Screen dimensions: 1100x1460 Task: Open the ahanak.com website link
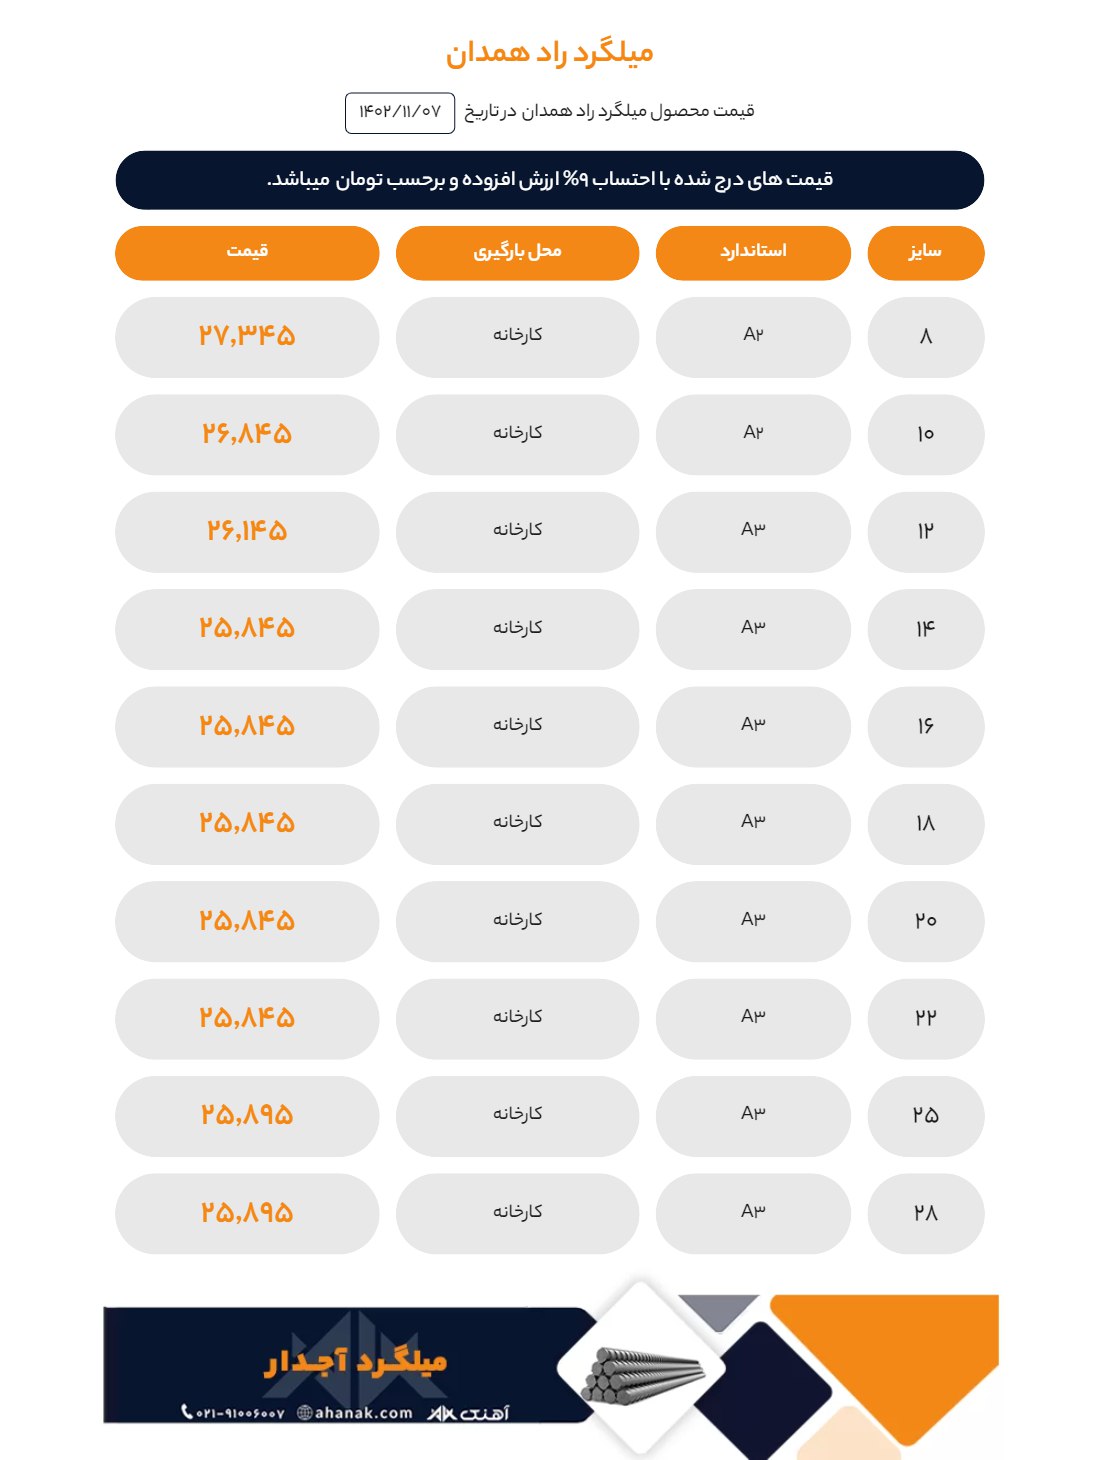(363, 1413)
